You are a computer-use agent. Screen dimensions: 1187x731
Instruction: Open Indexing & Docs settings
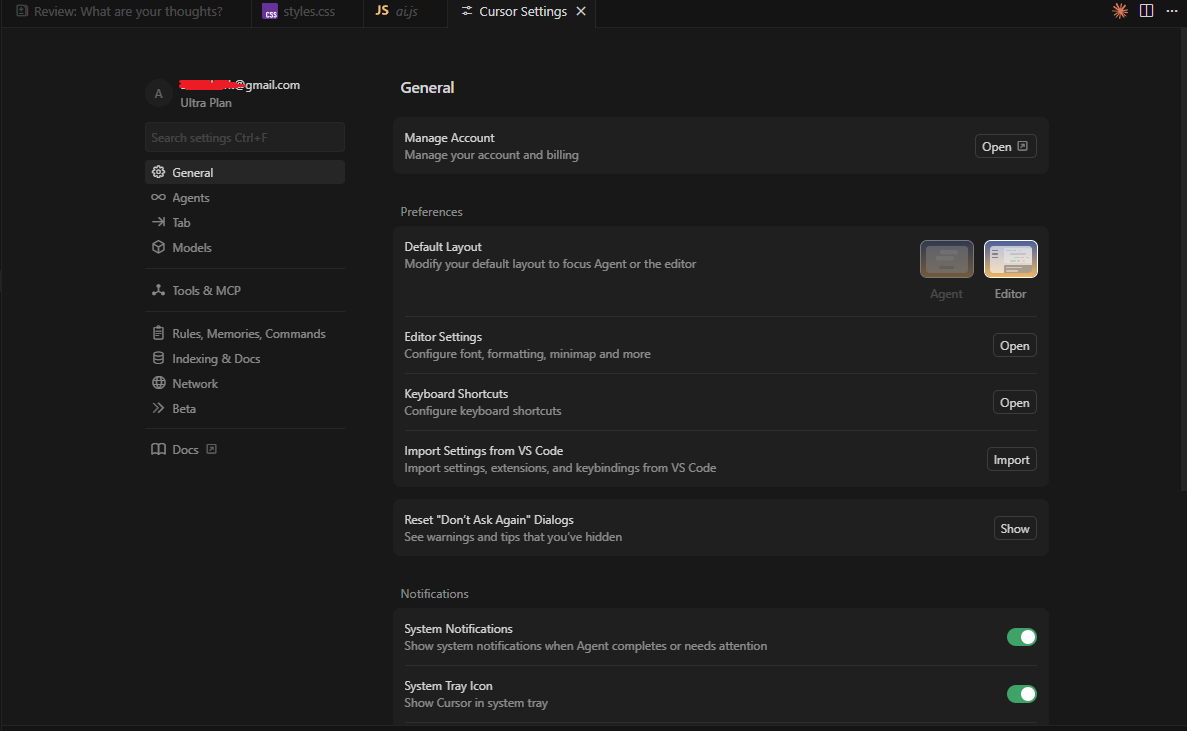point(215,359)
